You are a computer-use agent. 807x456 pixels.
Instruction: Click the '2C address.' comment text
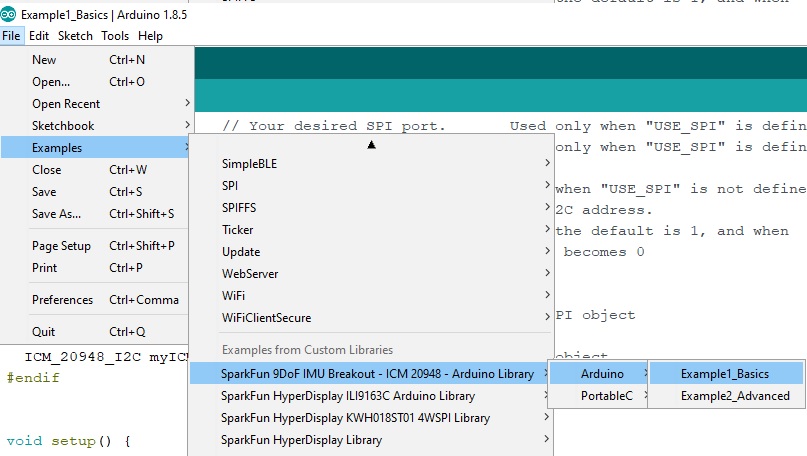click(603, 210)
